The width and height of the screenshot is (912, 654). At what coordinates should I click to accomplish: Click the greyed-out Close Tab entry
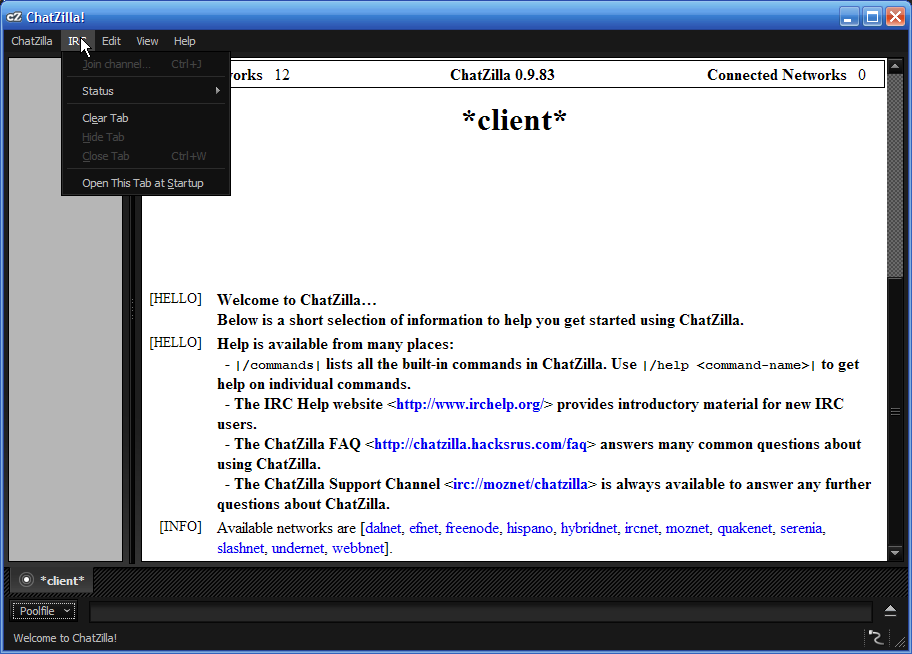(146, 157)
